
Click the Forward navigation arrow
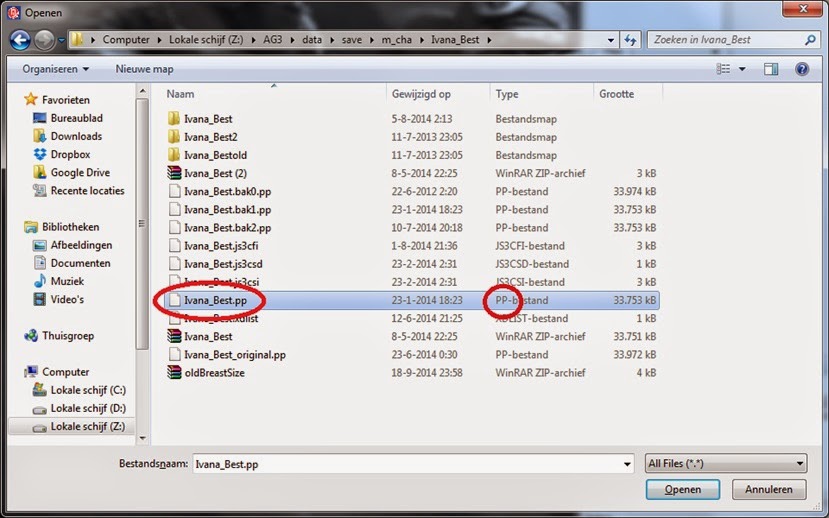[44, 40]
